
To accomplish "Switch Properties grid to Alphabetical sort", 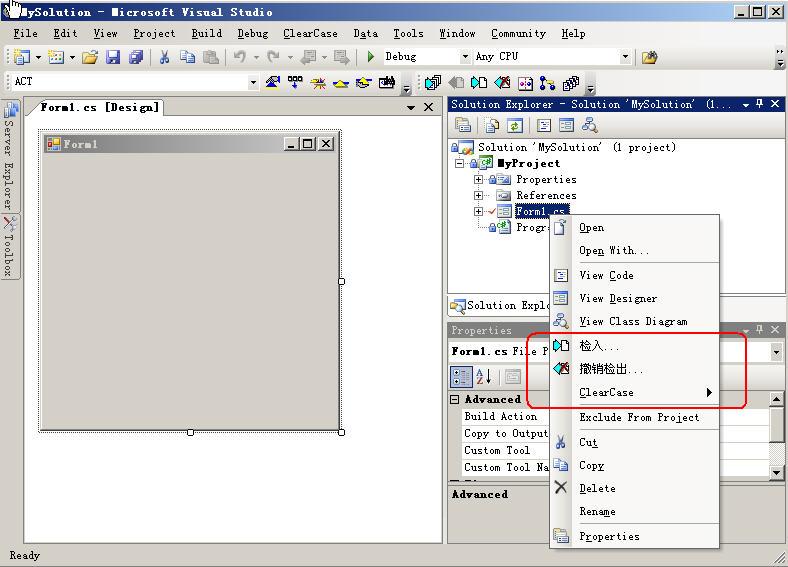I will click(x=483, y=376).
